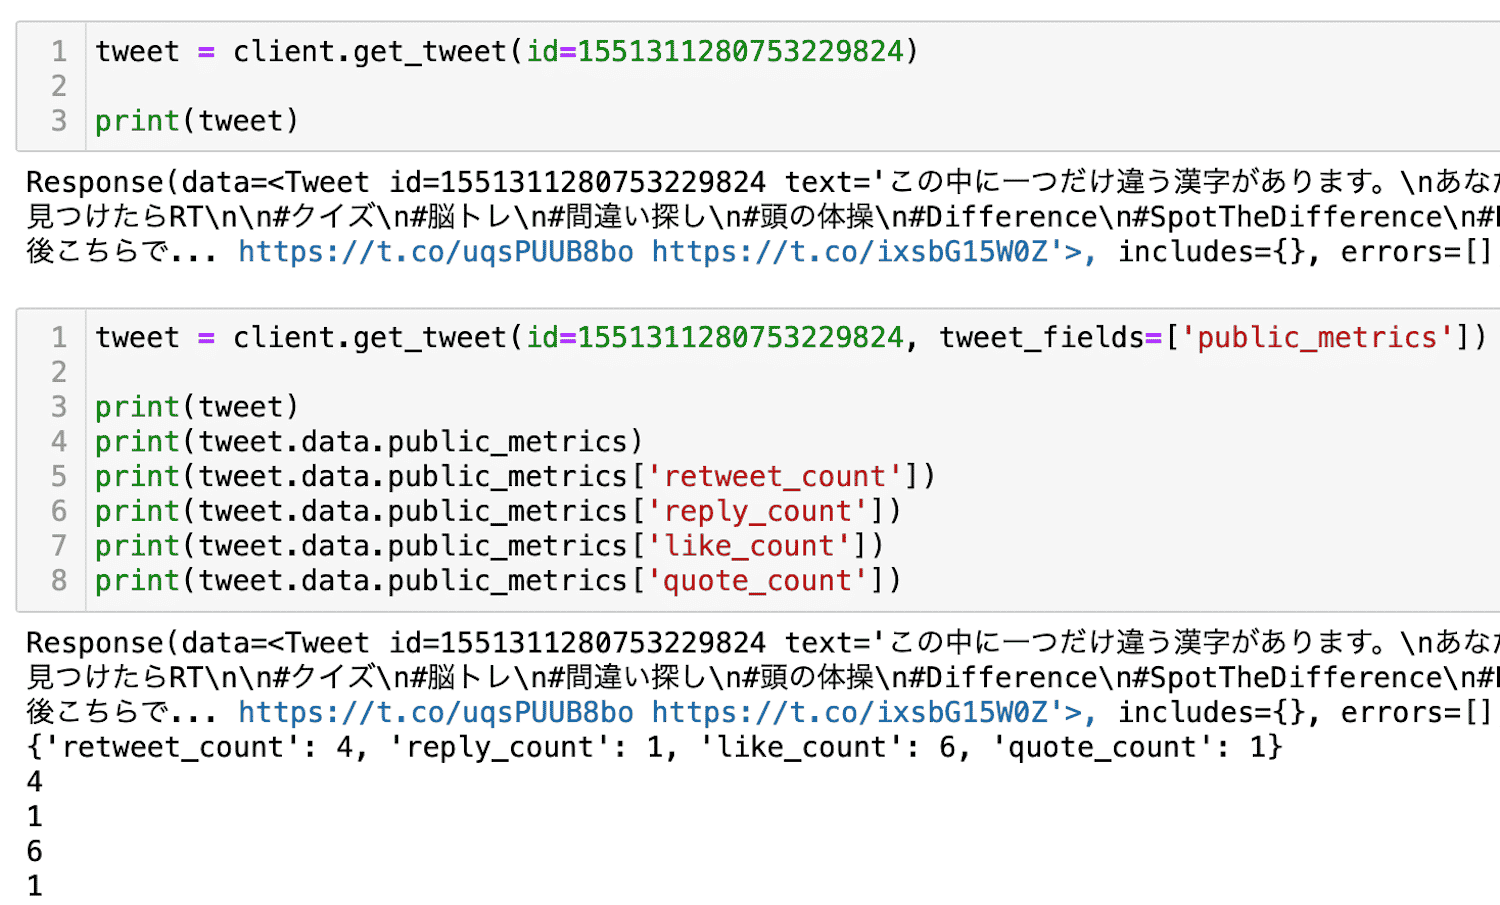Click line number 3 in first cell gutter
Viewport: 1500px width, 905px height.
pyautogui.click(x=59, y=121)
